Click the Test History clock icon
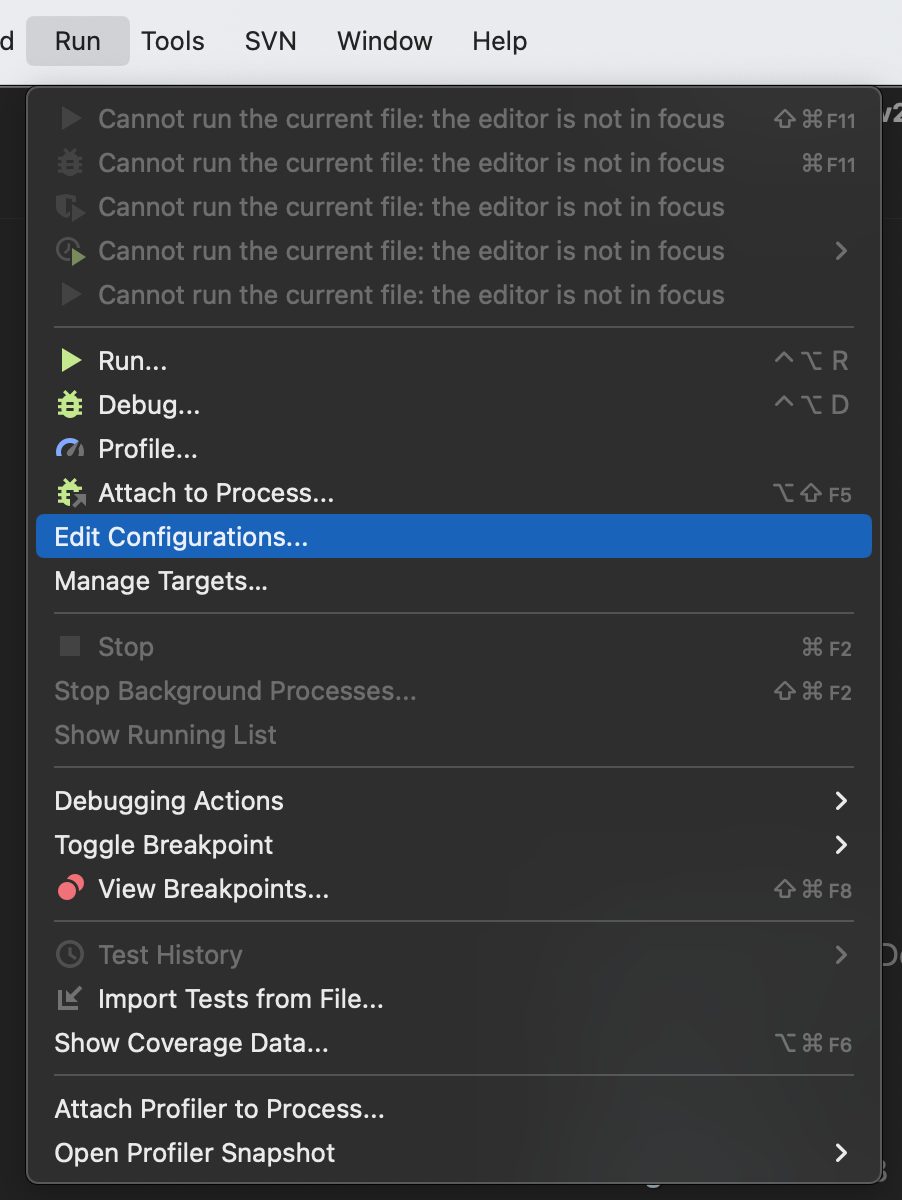This screenshot has height=1200, width=902. pos(70,955)
